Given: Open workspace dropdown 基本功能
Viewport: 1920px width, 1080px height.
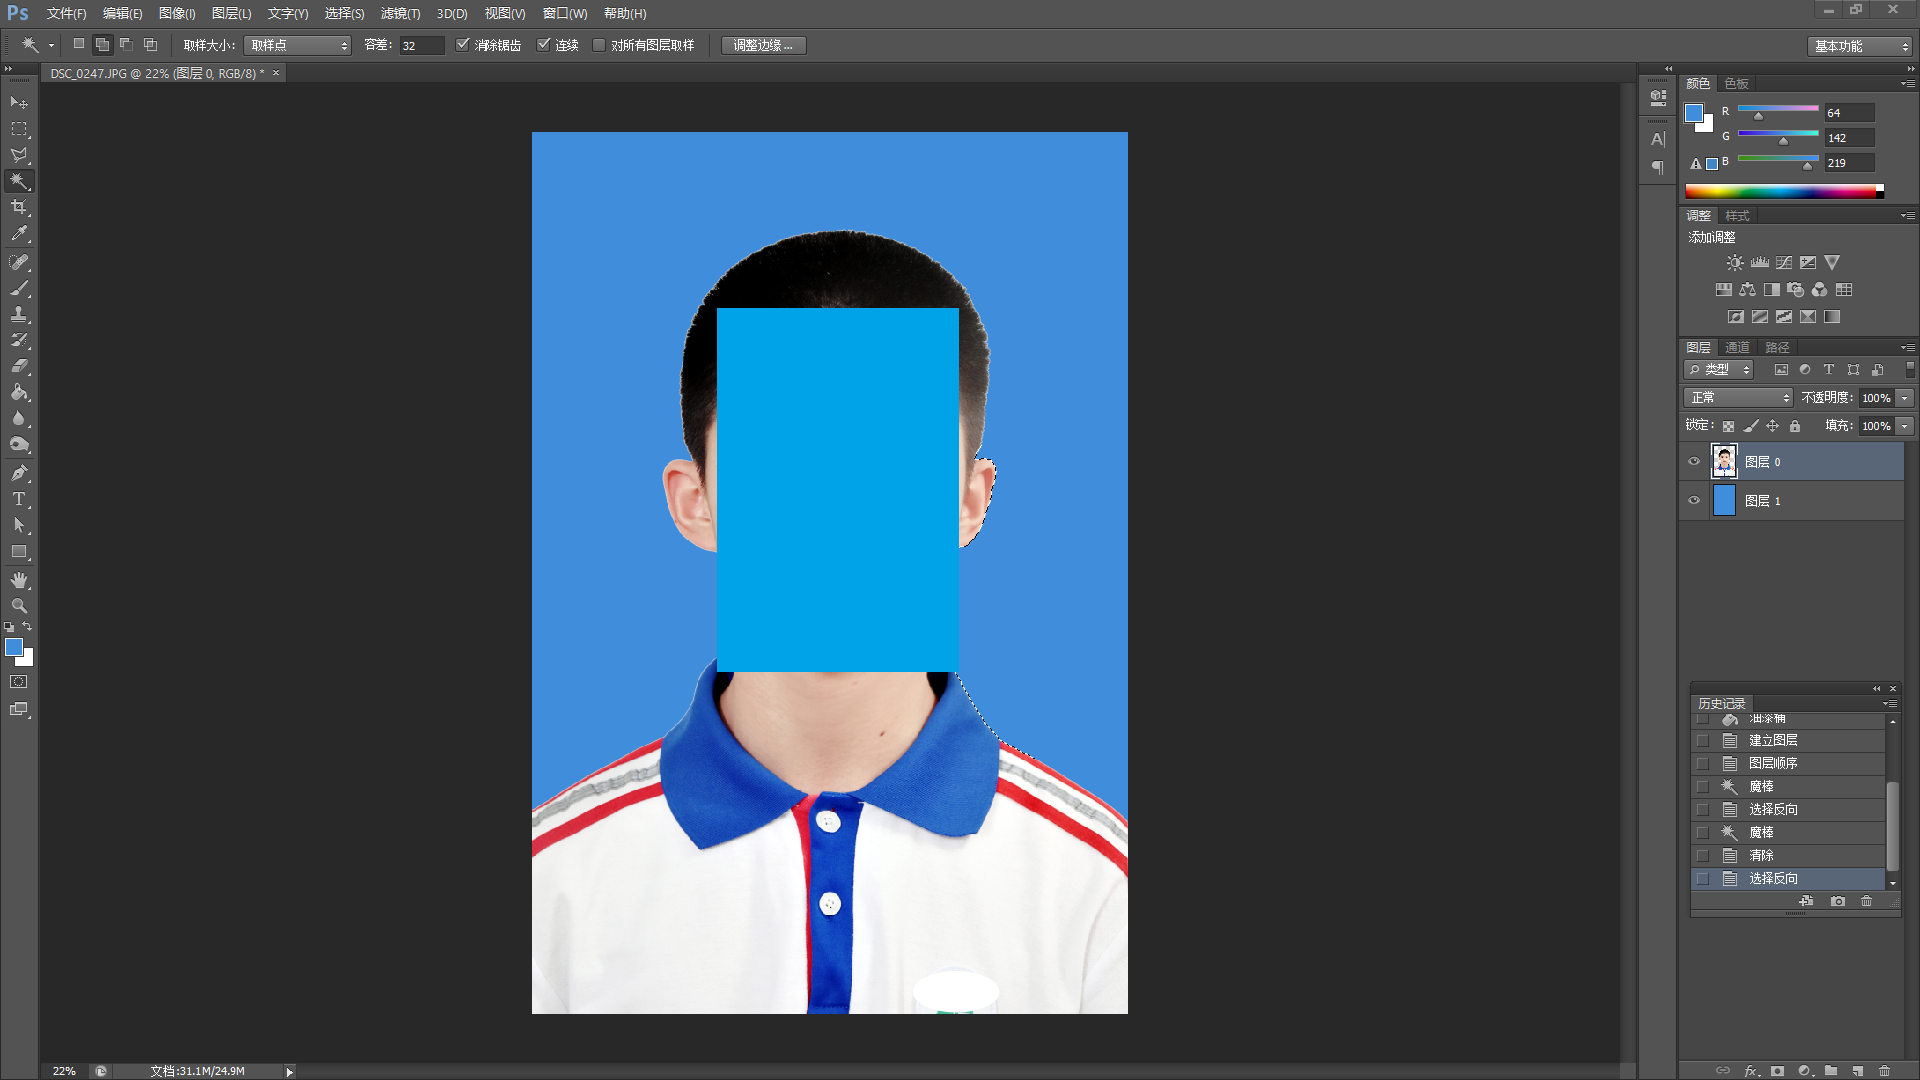Looking at the screenshot, I should point(1860,46).
